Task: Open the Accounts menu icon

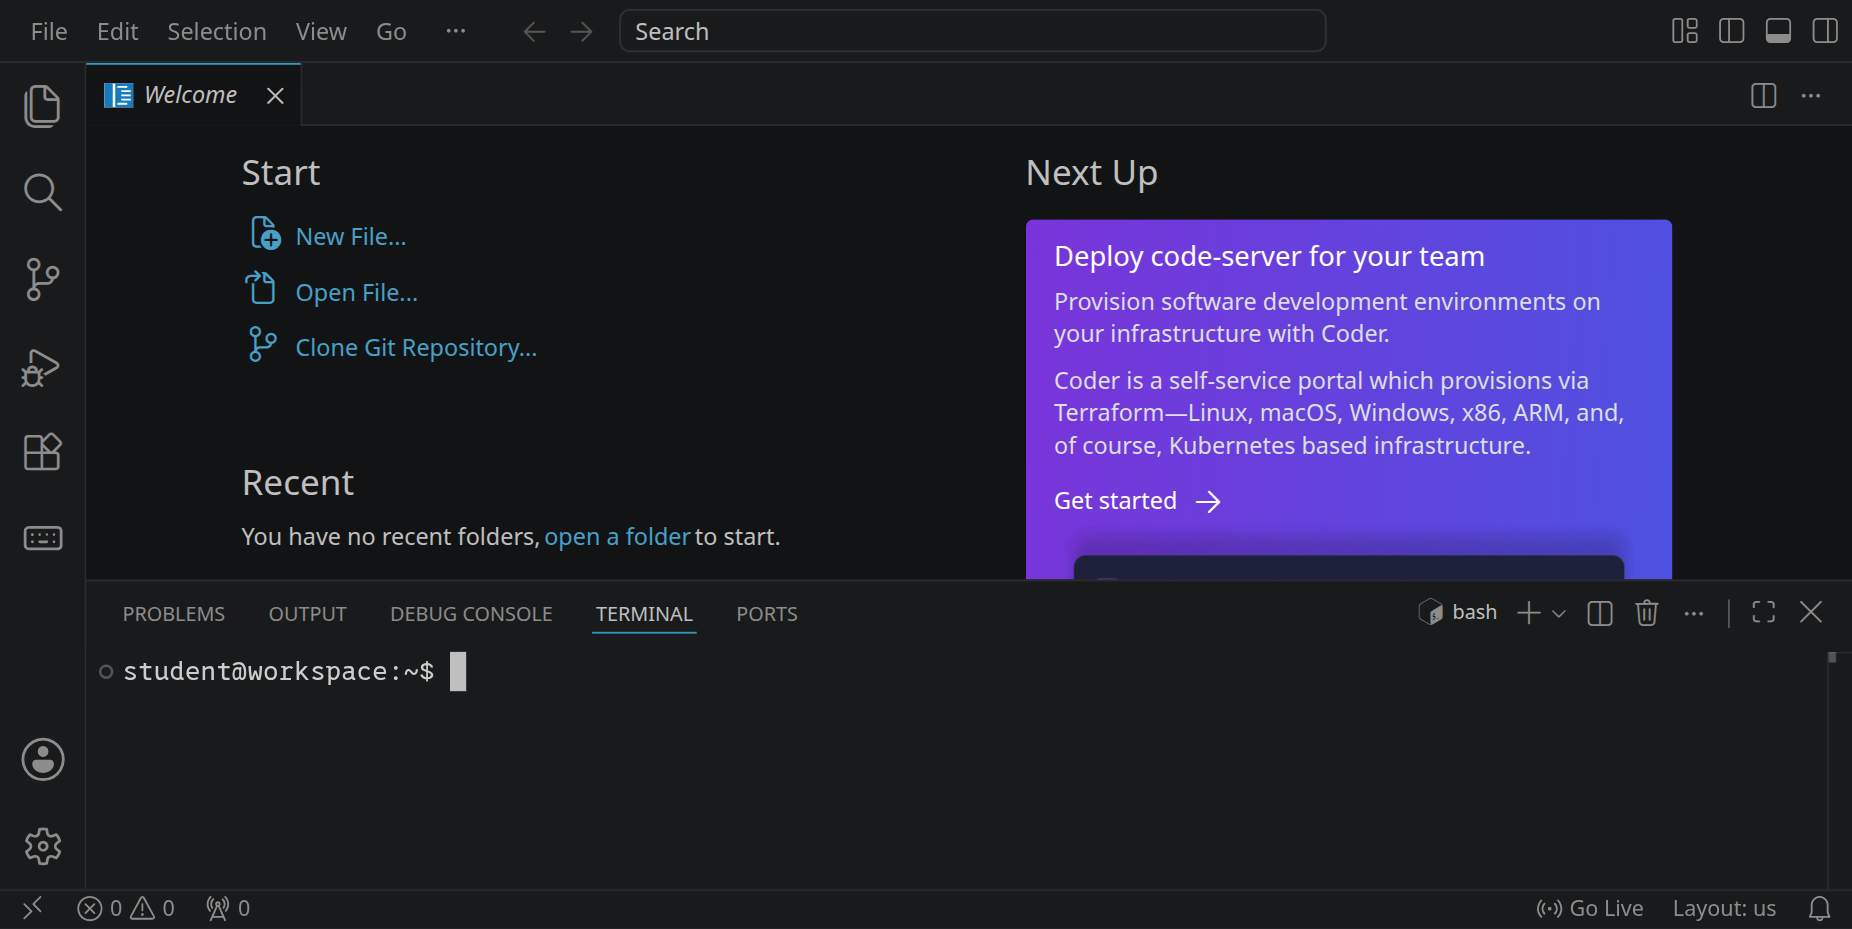Action: 43,760
